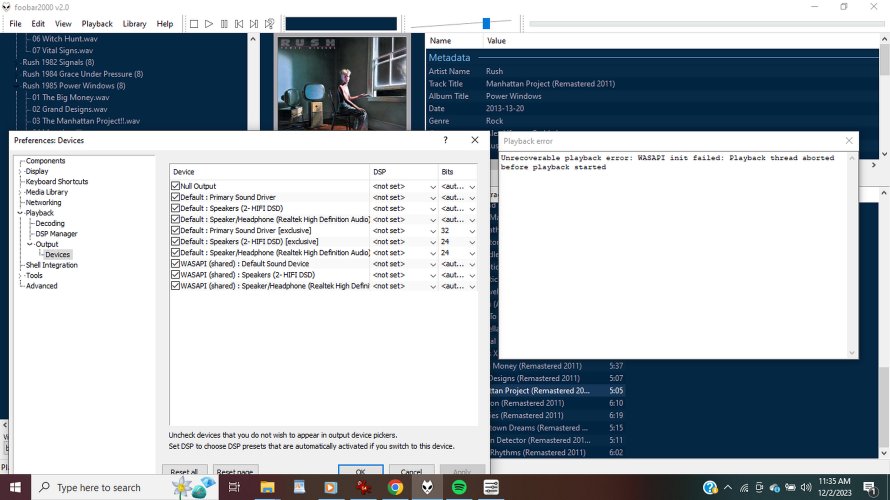Uncheck Default : Primary Sound Driver device
Image resolution: width=890 pixels, height=500 pixels.
[175, 197]
